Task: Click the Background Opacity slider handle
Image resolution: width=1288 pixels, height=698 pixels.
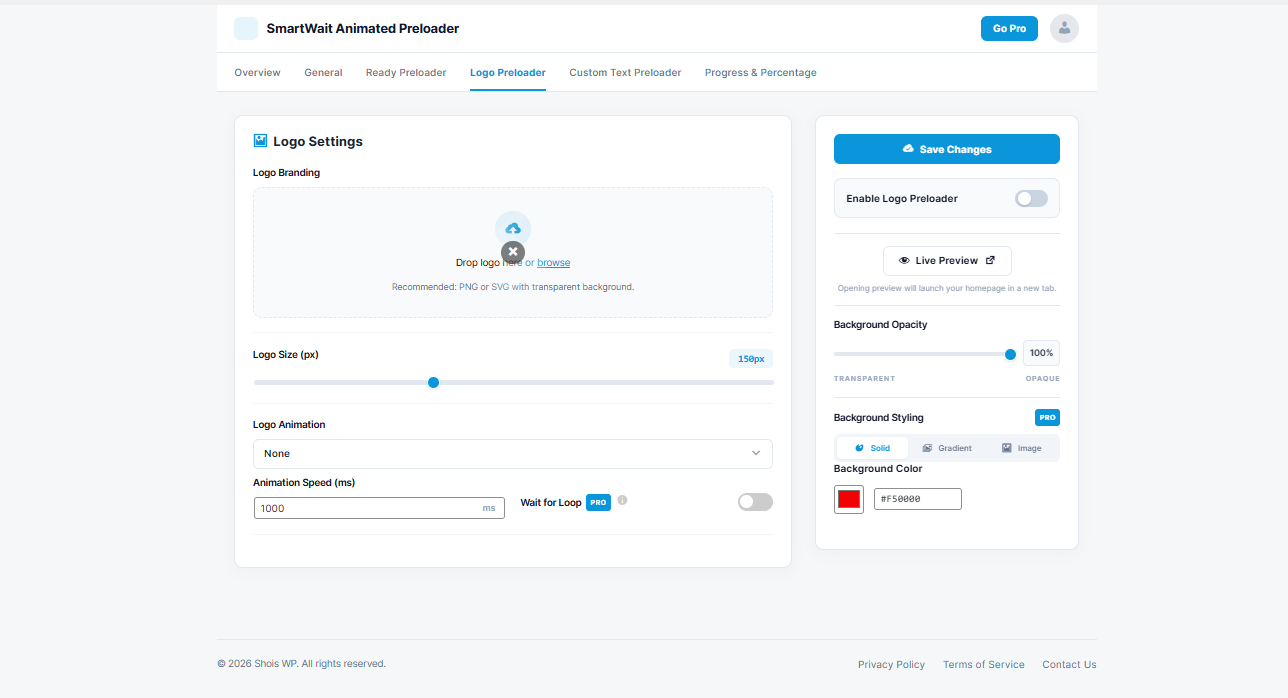Action: click(1010, 354)
